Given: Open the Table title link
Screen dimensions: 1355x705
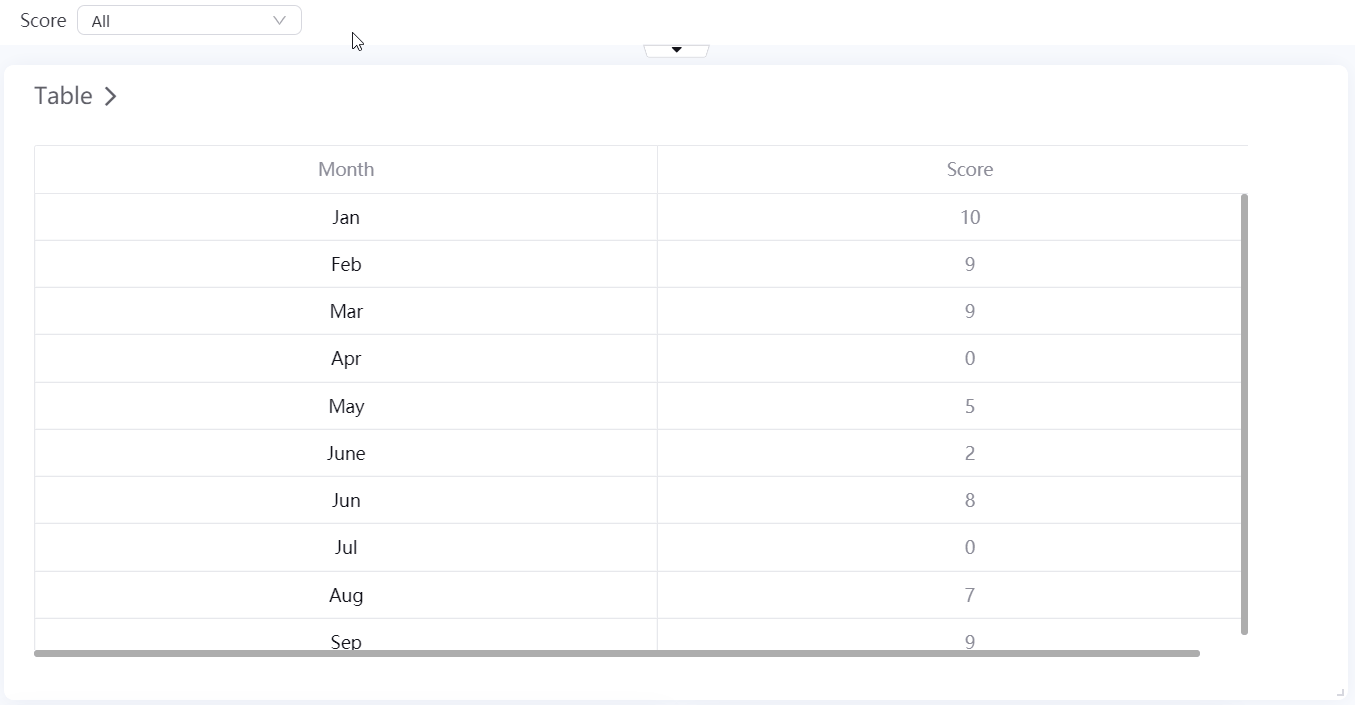Looking at the screenshot, I should [x=63, y=96].
